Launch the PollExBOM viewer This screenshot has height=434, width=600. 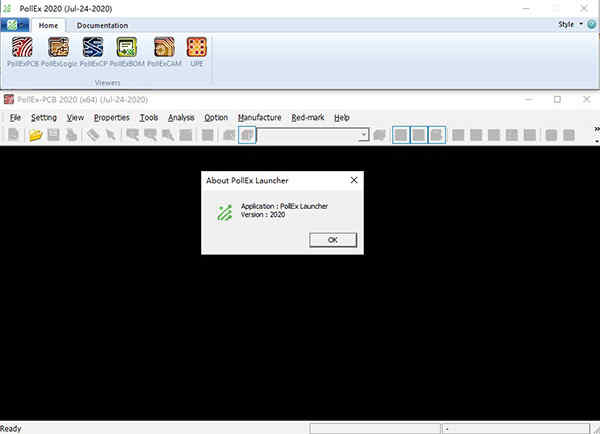pos(127,52)
